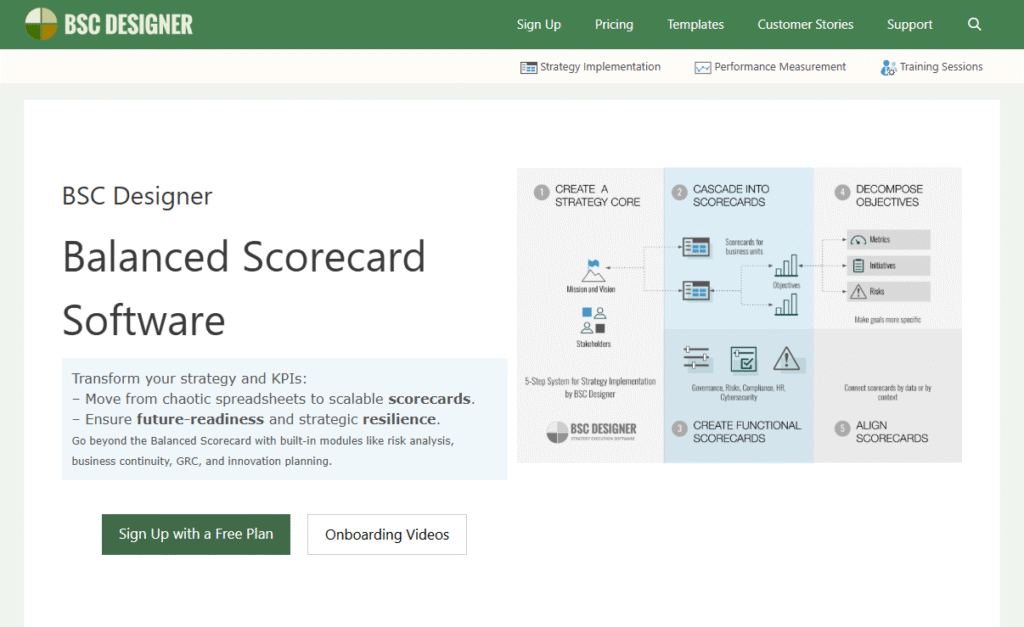Viewport: 1024px width, 627px height.
Task: Click the Performance Measurement chart icon
Action: tap(703, 67)
